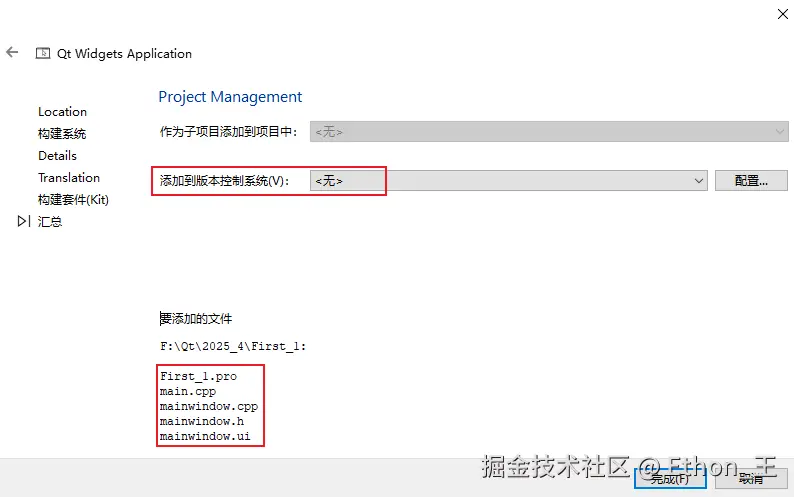794x497 pixels.
Task: Go back with the left arrow icon
Action: pos(12,52)
